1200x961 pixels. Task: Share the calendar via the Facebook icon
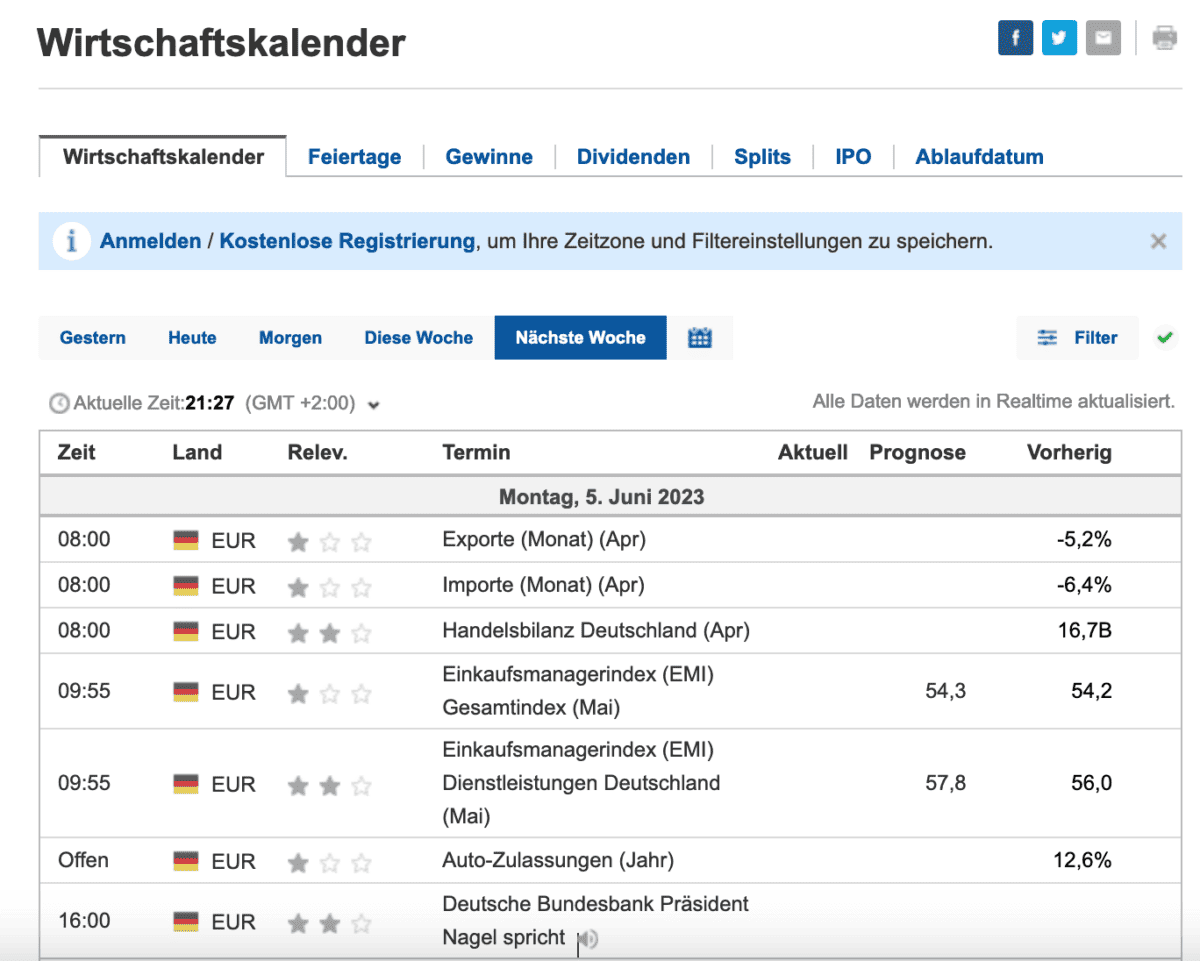coord(1015,37)
